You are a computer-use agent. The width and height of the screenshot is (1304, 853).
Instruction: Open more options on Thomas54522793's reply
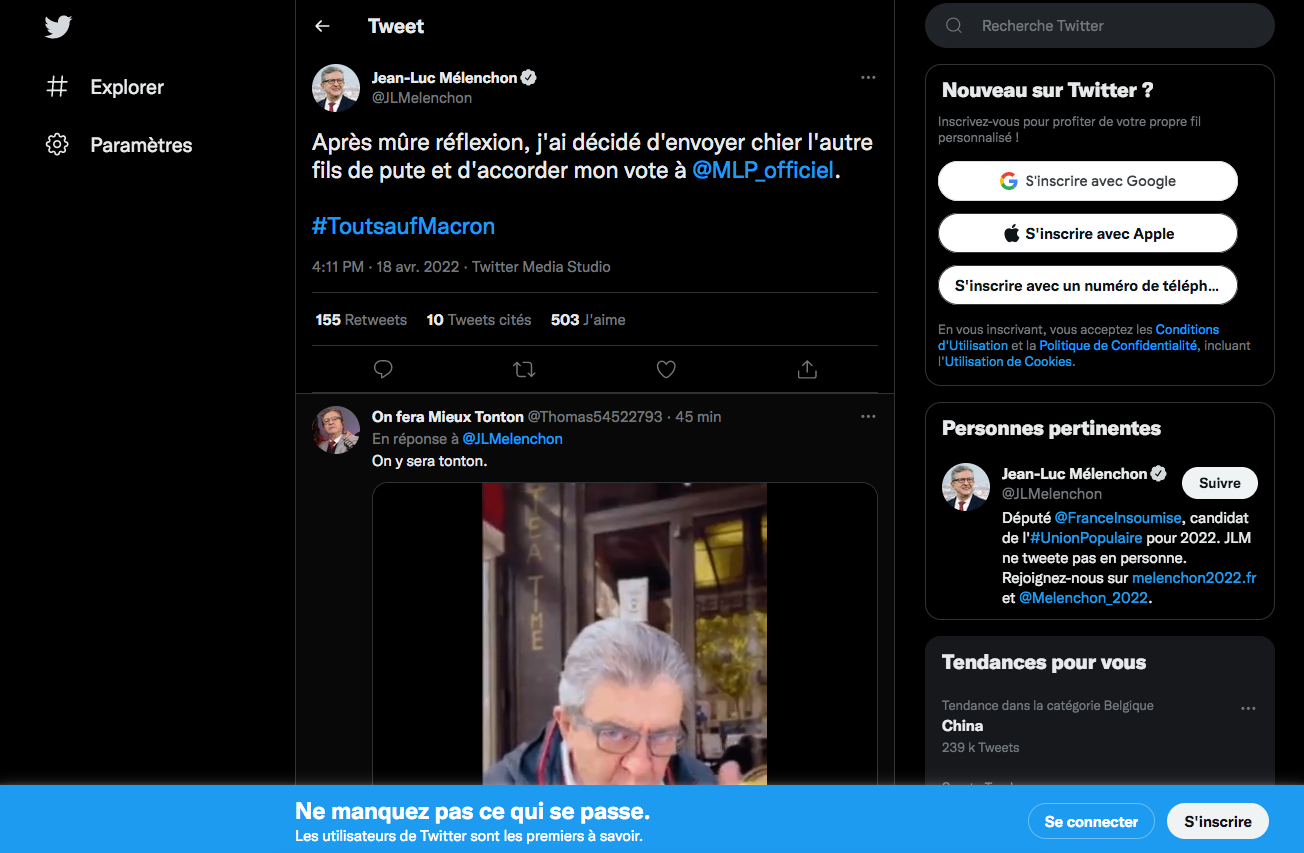pyautogui.click(x=867, y=417)
